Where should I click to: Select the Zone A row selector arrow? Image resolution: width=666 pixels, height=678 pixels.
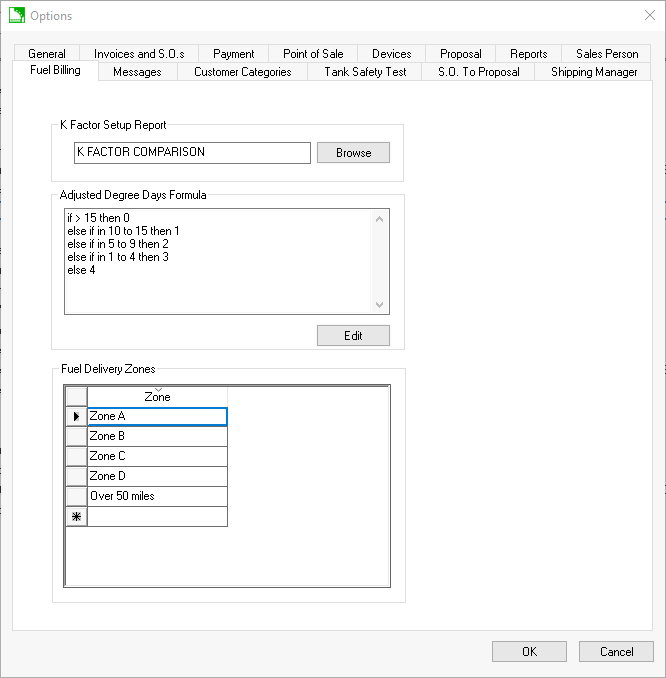click(x=76, y=416)
